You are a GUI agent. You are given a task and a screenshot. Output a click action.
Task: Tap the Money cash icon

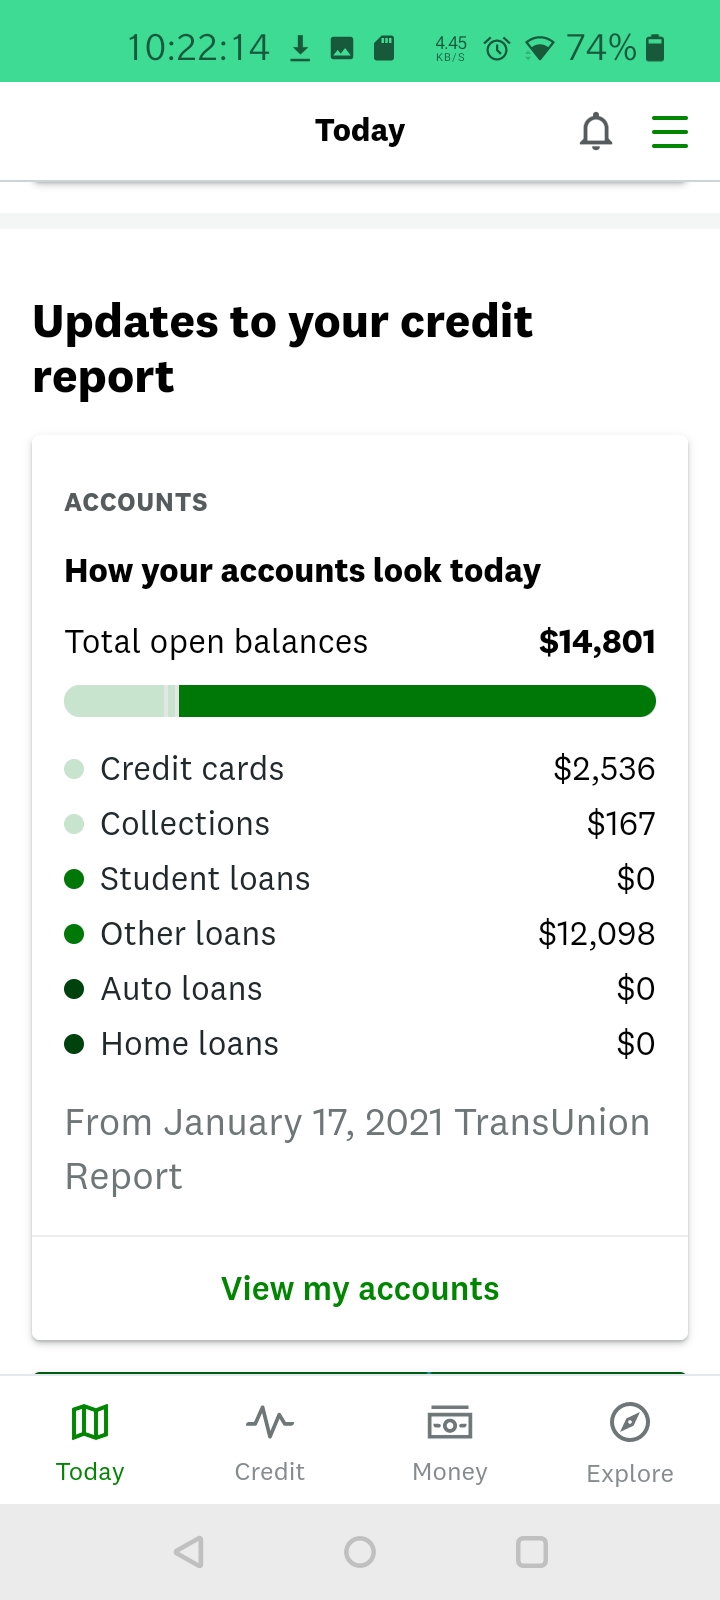point(450,1421)
